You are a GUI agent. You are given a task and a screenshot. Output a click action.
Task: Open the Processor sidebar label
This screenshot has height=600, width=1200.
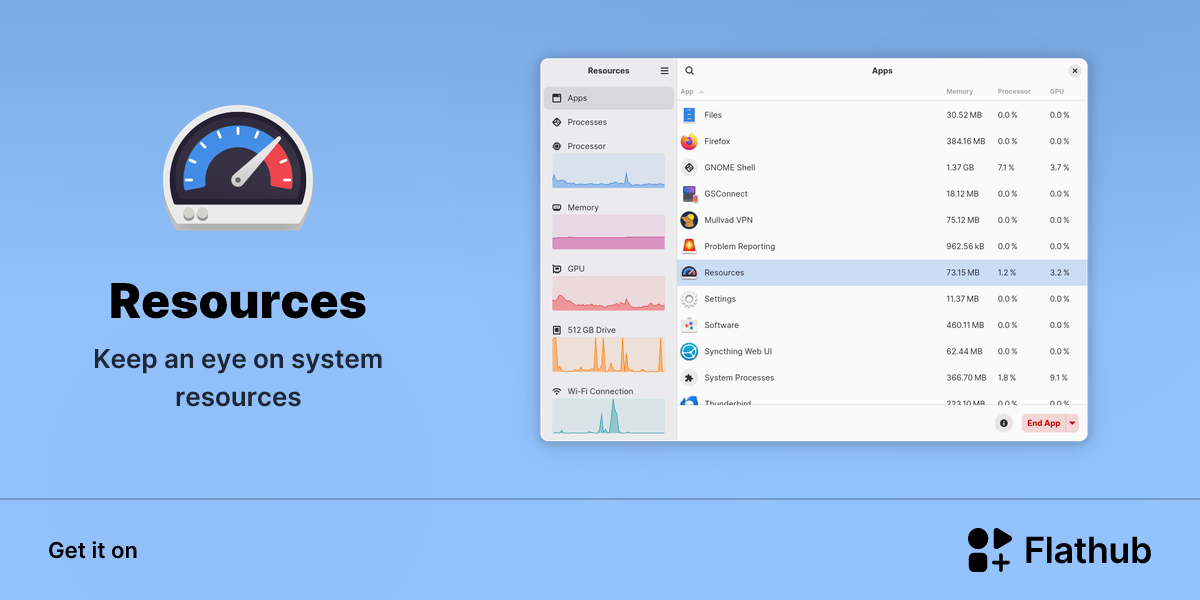click(586, 146)
